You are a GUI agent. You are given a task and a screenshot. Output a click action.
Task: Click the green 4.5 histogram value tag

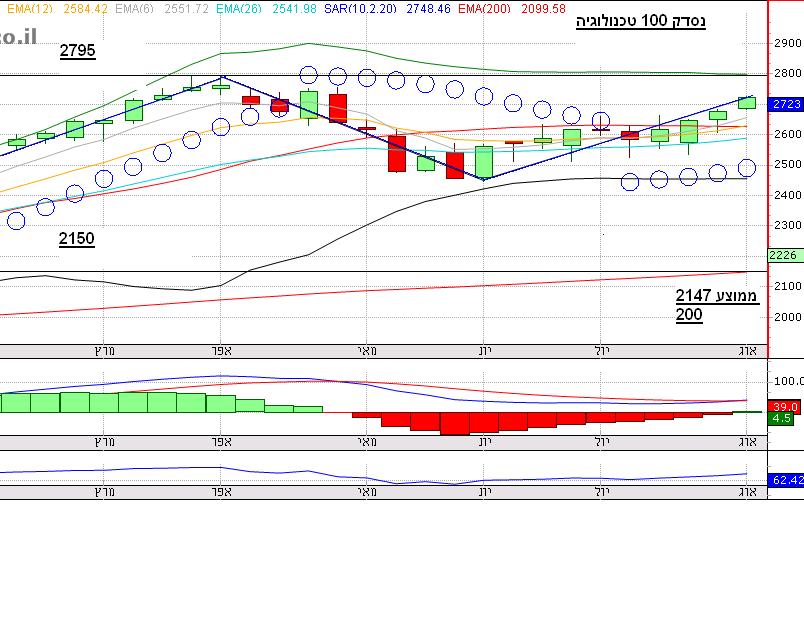783,419
